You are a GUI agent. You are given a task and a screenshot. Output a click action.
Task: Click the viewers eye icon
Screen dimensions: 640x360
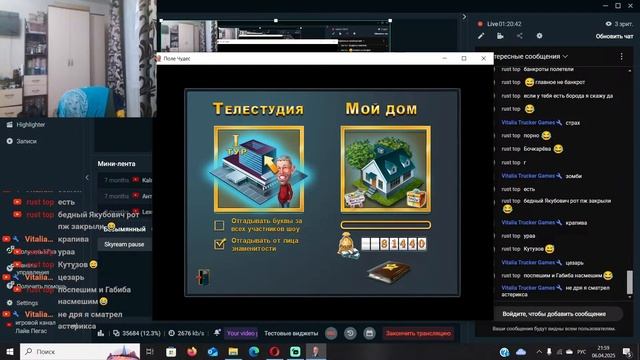(608, 24)
